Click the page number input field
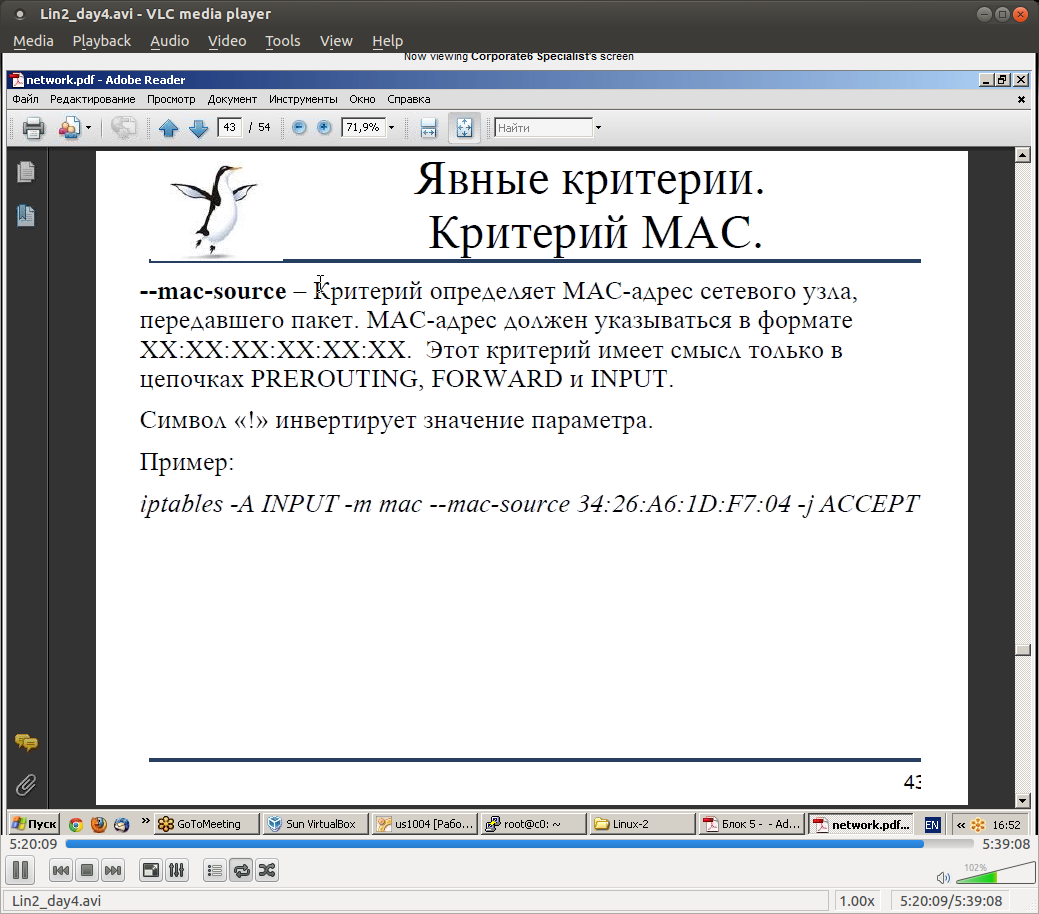 tap(229, 127)
